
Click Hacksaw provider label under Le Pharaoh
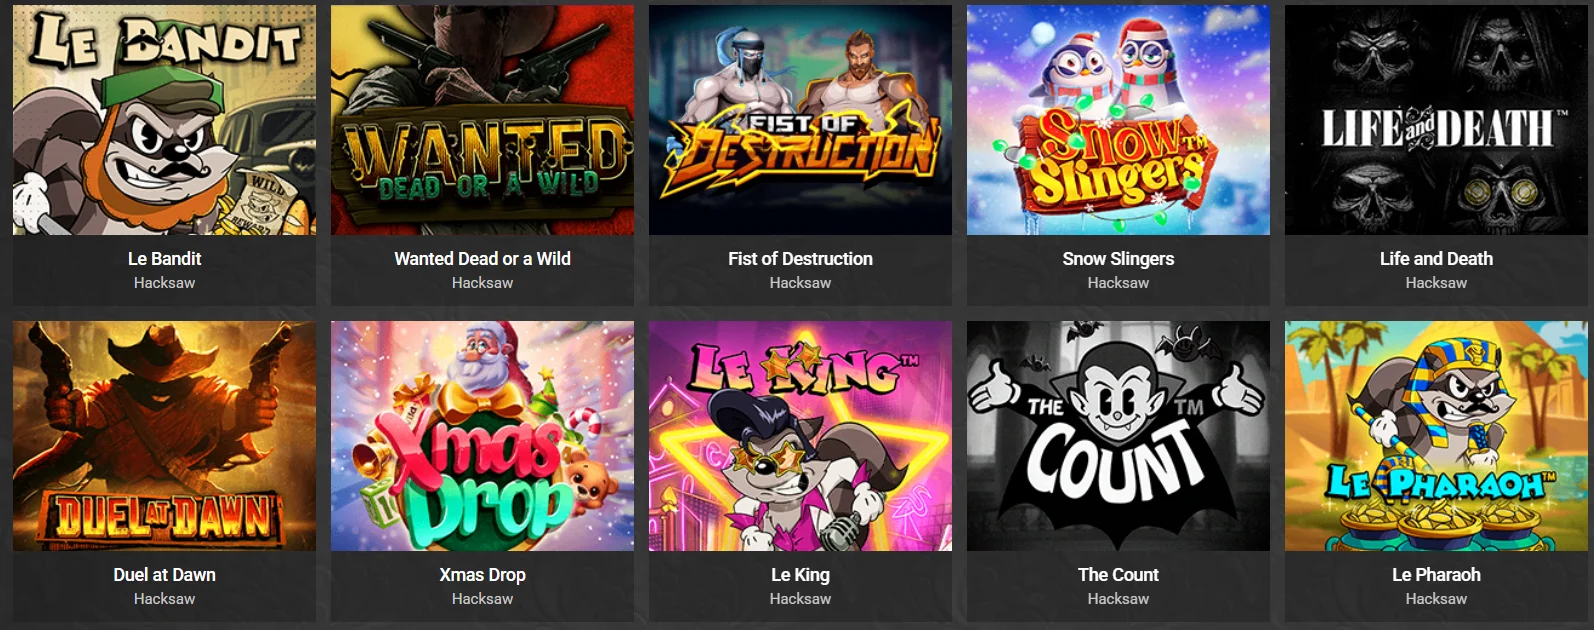pyautogui.click(x=1436, y=599)
